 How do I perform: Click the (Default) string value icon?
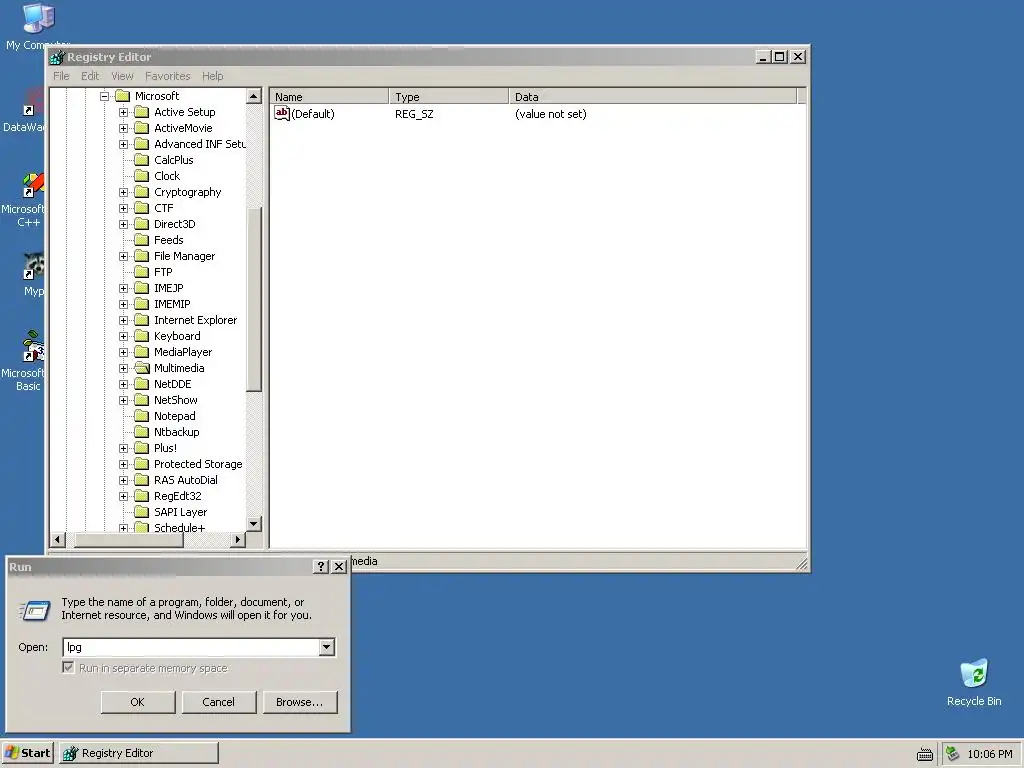click(x=281, y=114)
